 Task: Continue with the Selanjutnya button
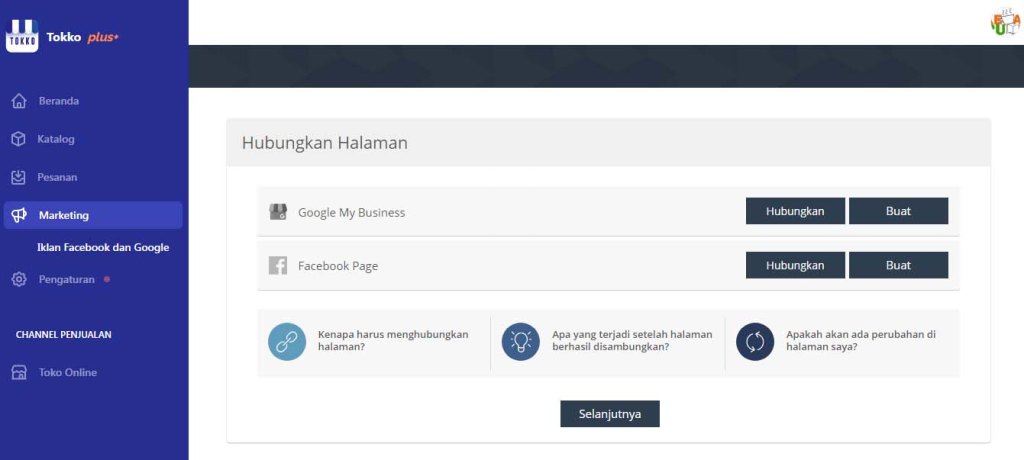point(609,414)
